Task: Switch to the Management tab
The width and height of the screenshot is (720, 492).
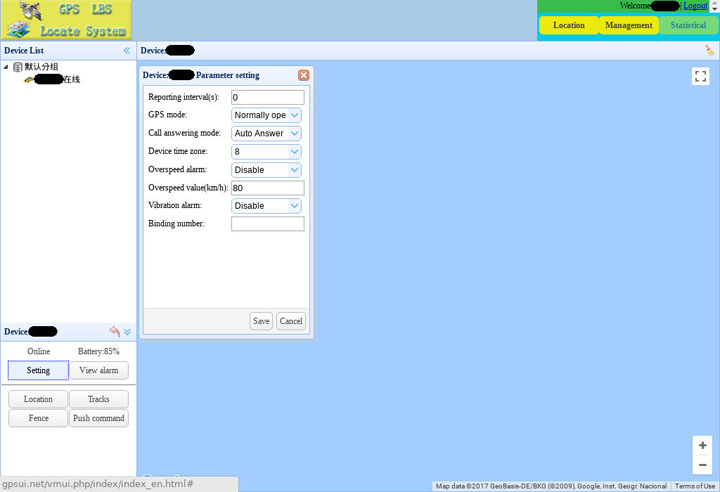Action: coord(628,25)
